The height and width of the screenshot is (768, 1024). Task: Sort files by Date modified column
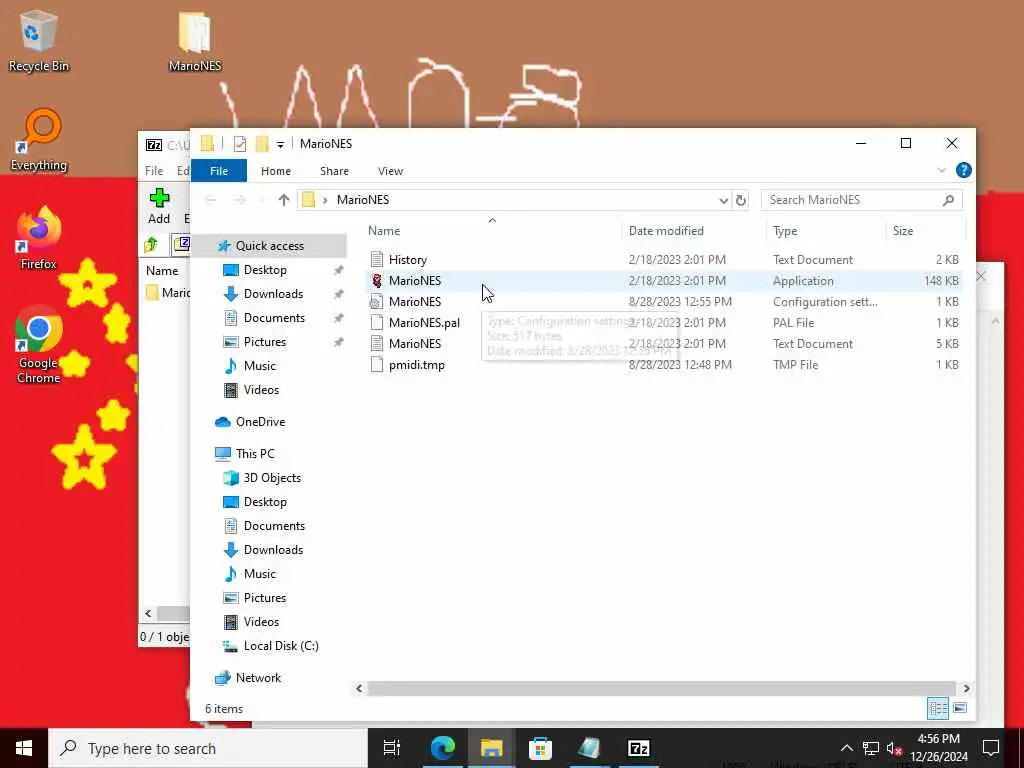click(x=666, y=231)
